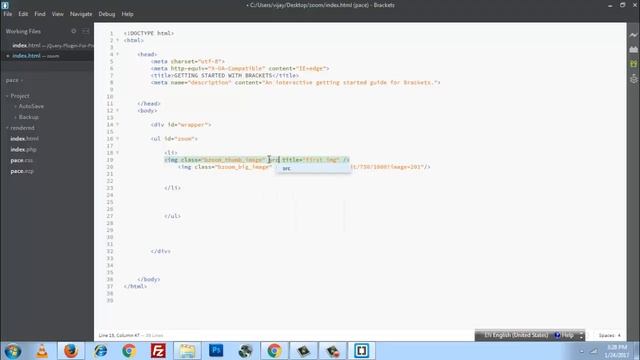Click the network signal tray icon

pyautogui.click(x=594, y=351)
